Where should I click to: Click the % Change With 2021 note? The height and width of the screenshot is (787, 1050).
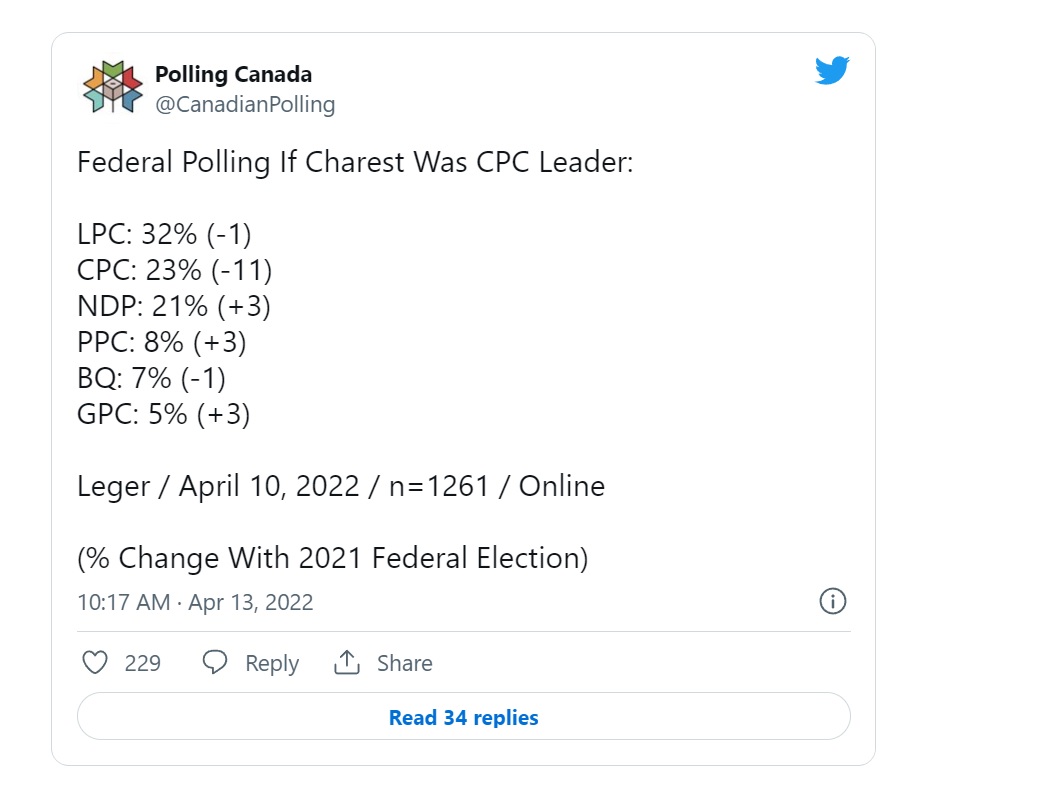333,559
